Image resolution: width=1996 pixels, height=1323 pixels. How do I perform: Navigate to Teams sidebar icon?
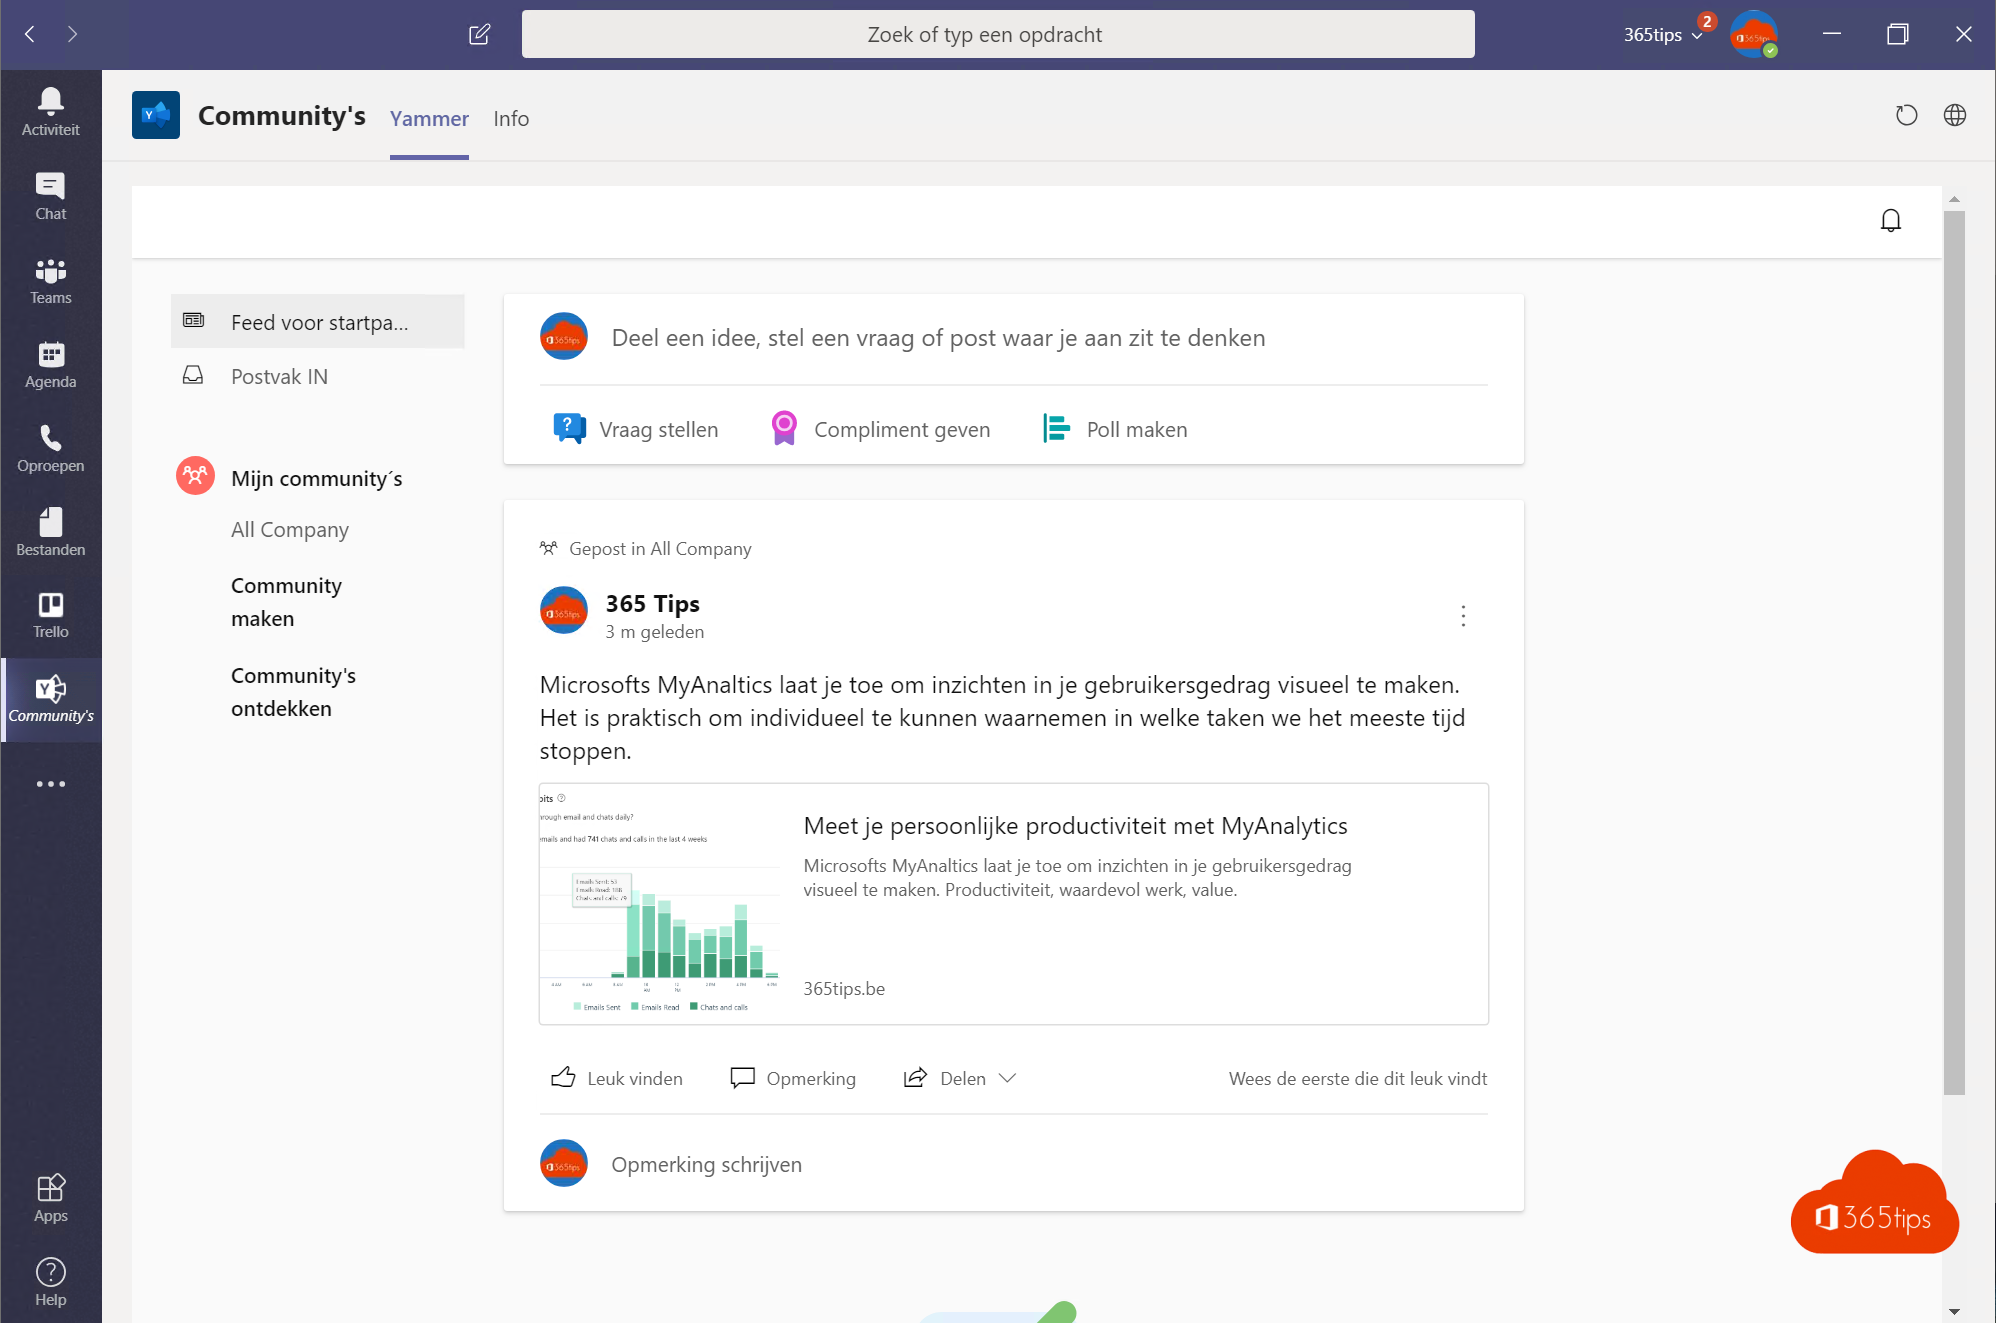[x=50, y=279]
